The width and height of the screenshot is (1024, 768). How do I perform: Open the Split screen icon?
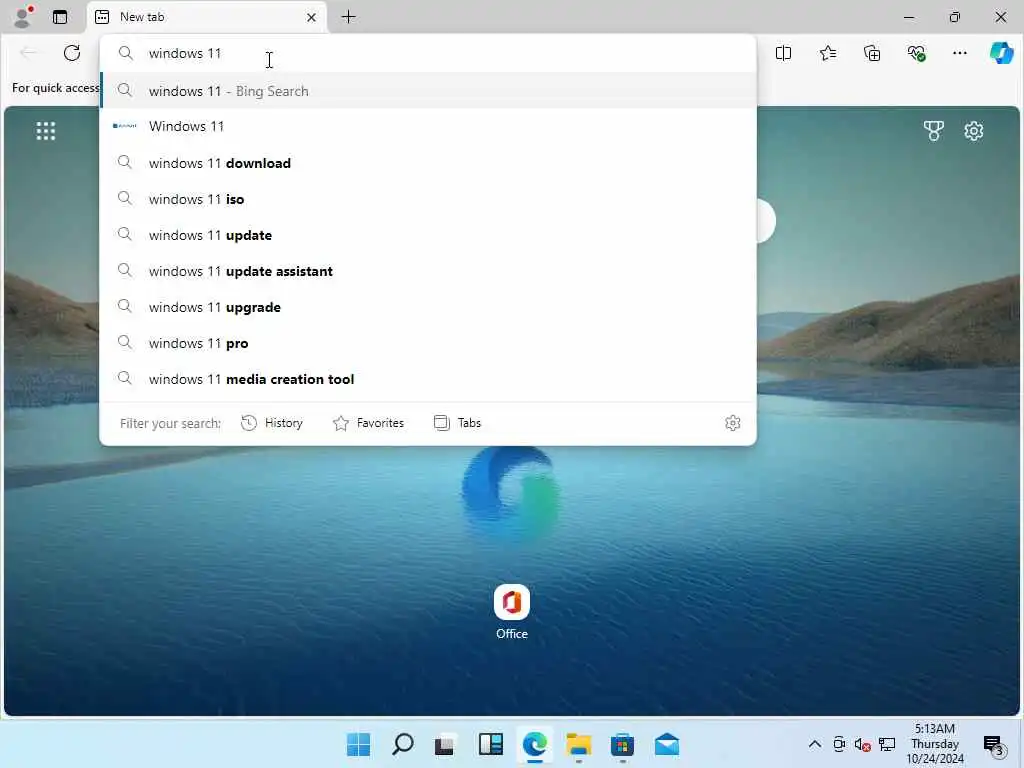pos(784,53)
